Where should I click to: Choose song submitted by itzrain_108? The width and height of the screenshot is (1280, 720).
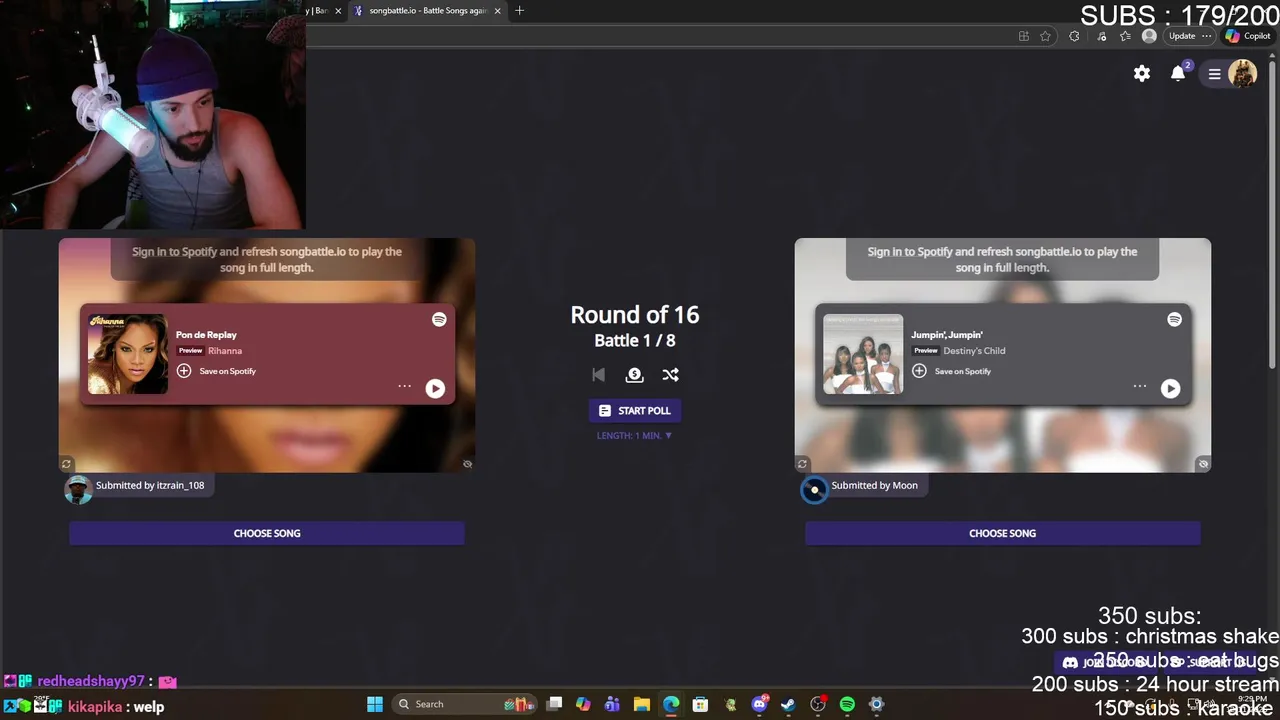point(267,533)
